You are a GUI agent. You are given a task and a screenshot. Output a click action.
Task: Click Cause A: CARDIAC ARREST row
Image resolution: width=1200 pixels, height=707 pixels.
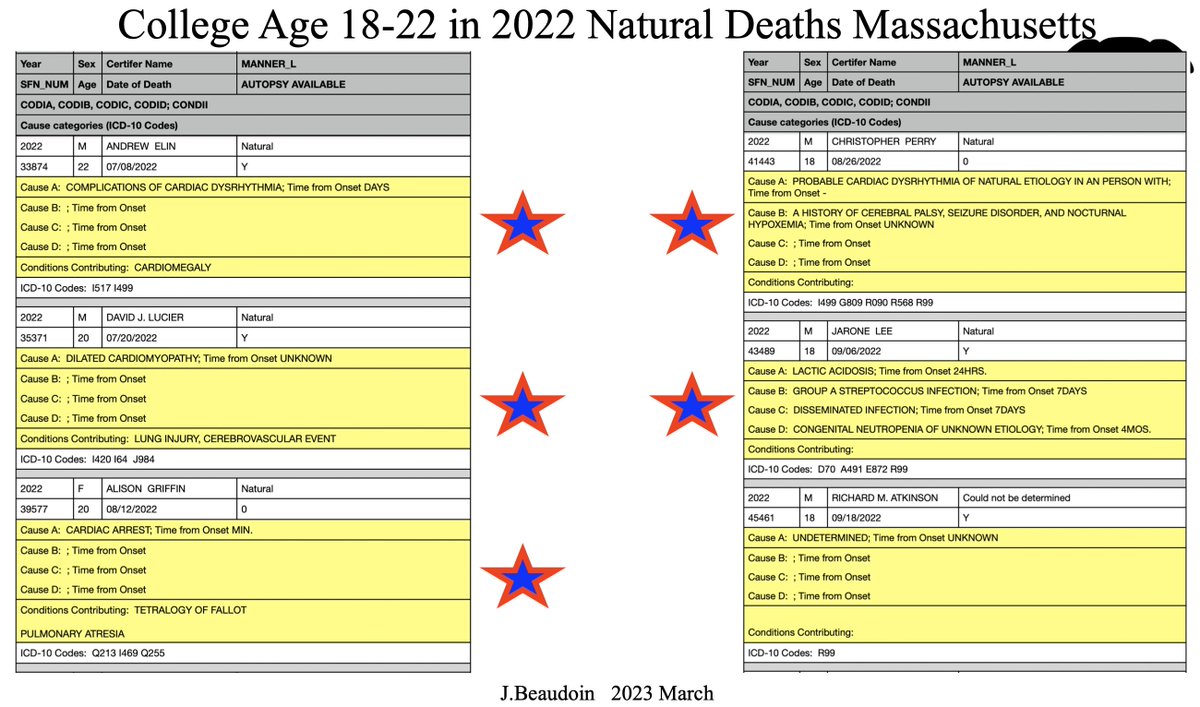click(x=242, y=530)
